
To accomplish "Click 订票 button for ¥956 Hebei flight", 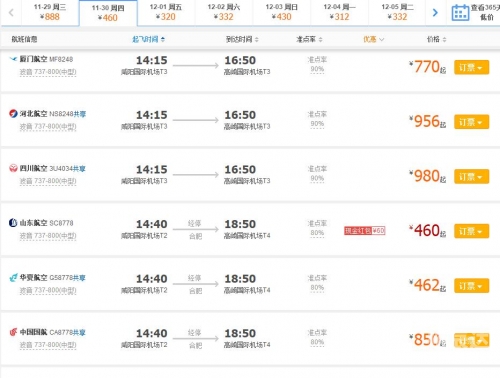I will (x=472, y=122).
